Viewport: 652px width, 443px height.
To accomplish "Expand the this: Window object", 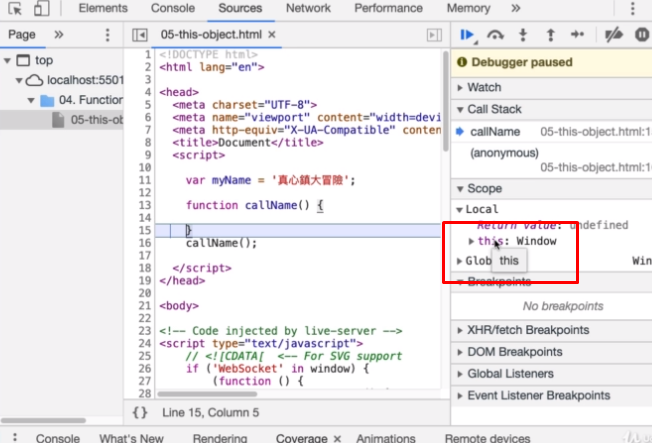I will [471, 241].
